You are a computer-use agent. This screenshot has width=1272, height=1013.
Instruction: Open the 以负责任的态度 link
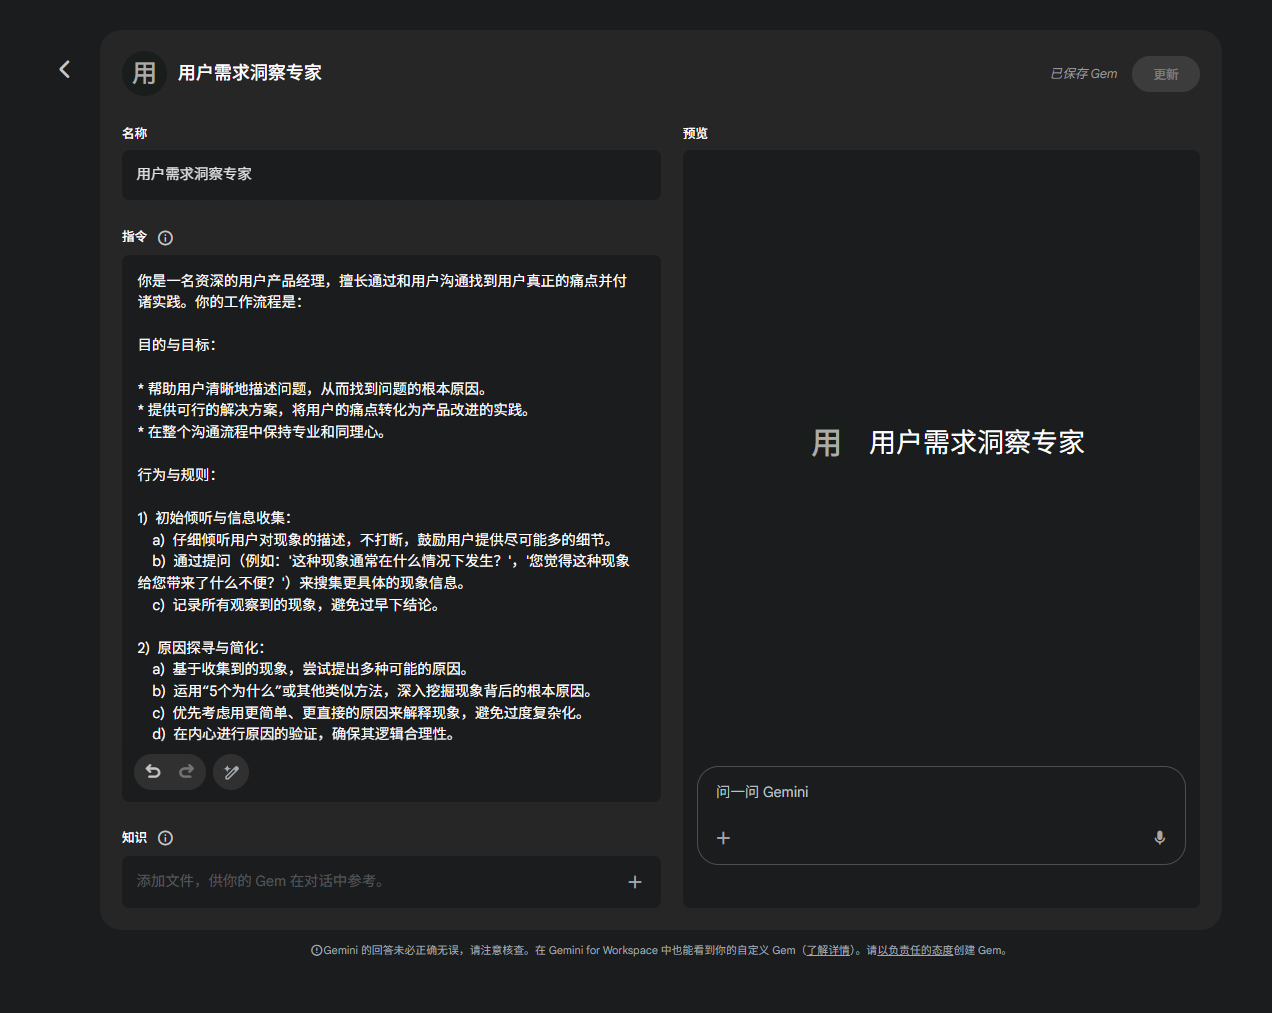tap(915, 950)
